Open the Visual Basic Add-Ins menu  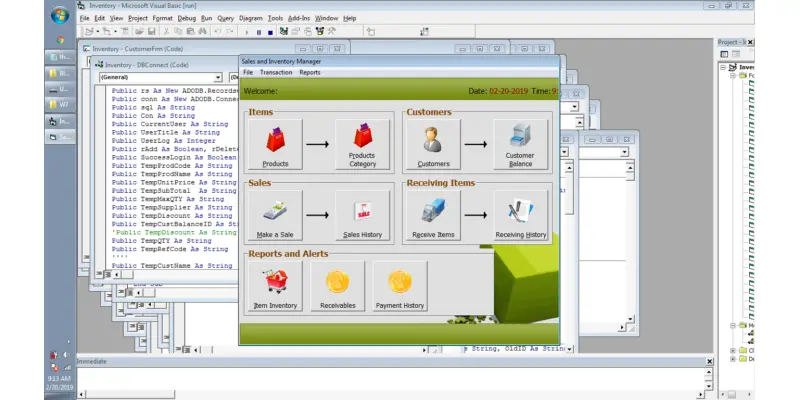299,18
